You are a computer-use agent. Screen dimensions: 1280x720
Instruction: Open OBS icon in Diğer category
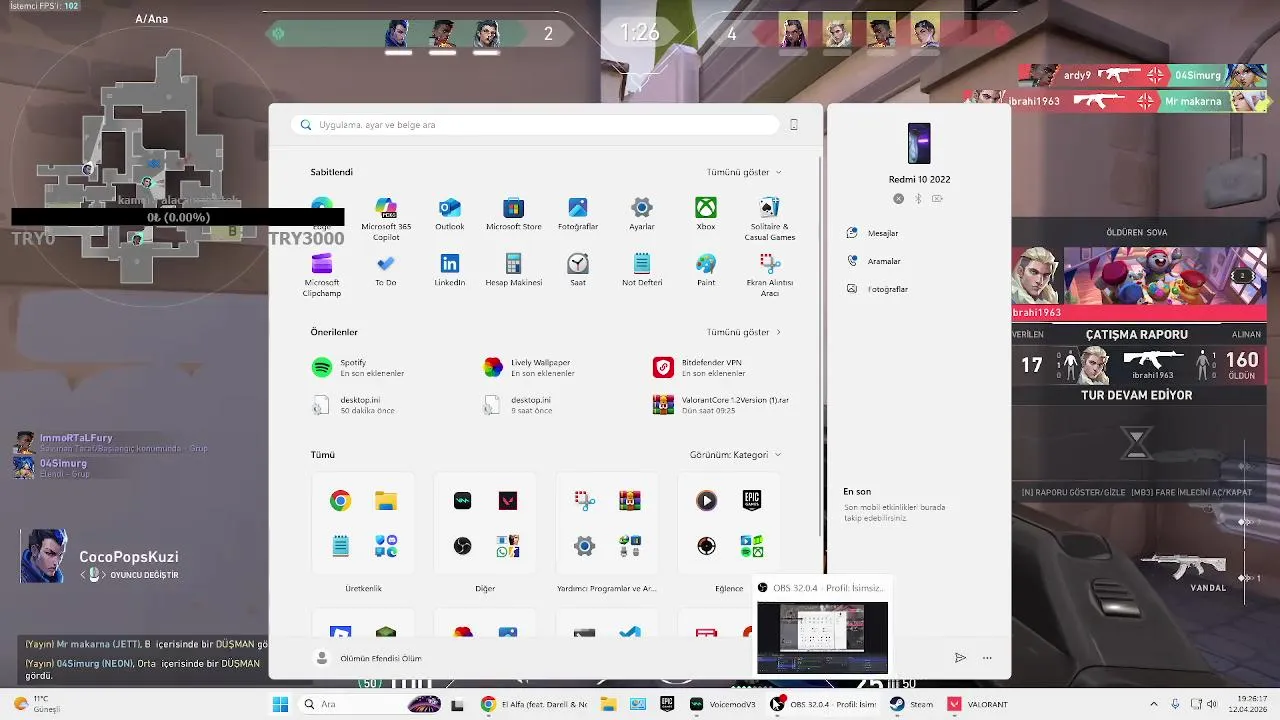(x=463, y=546)
